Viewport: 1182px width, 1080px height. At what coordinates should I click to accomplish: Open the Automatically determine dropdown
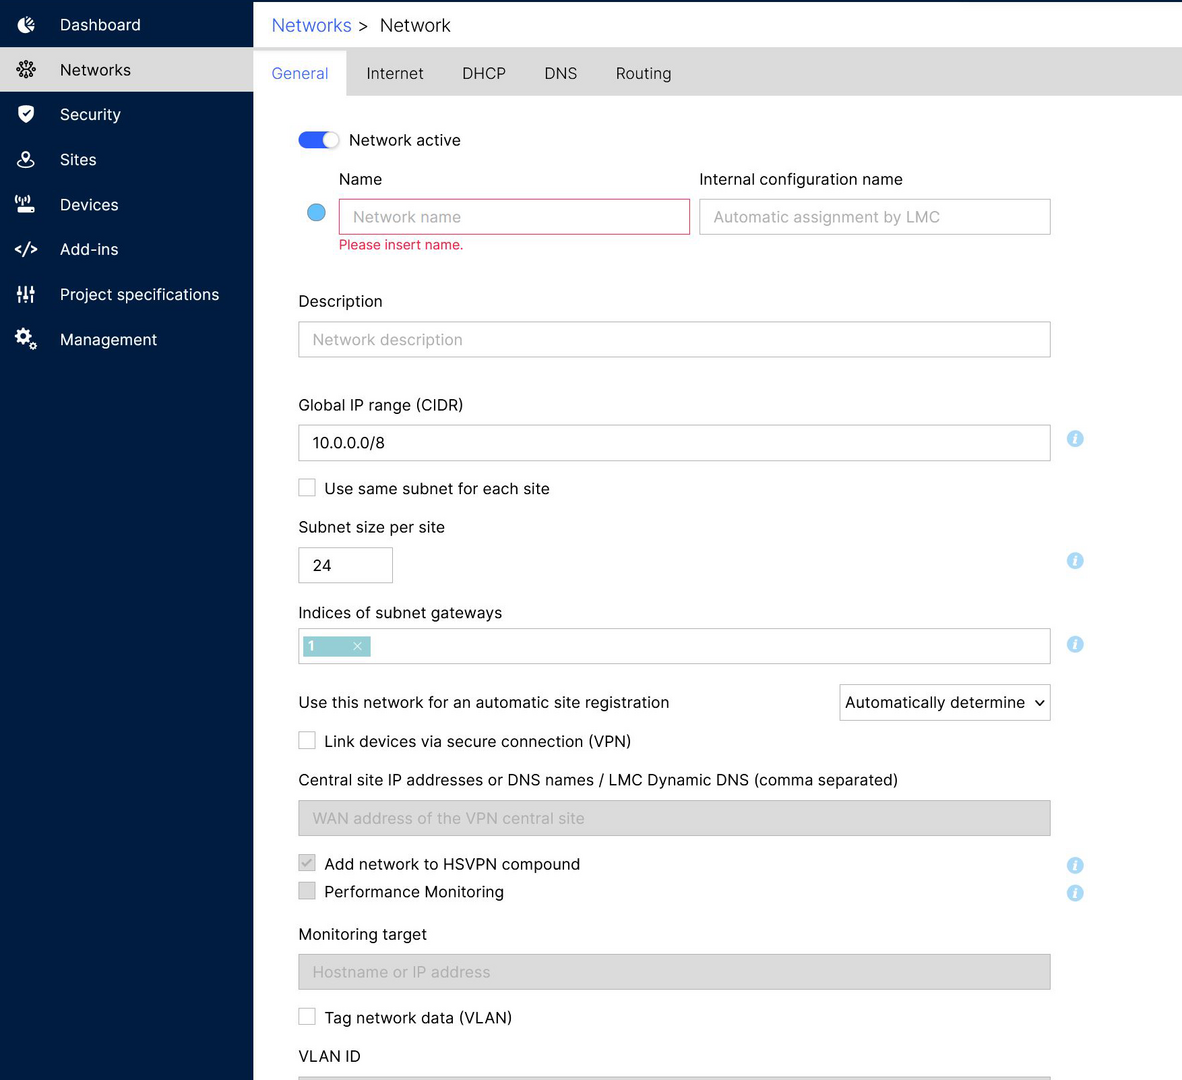[x=945, y=702]
